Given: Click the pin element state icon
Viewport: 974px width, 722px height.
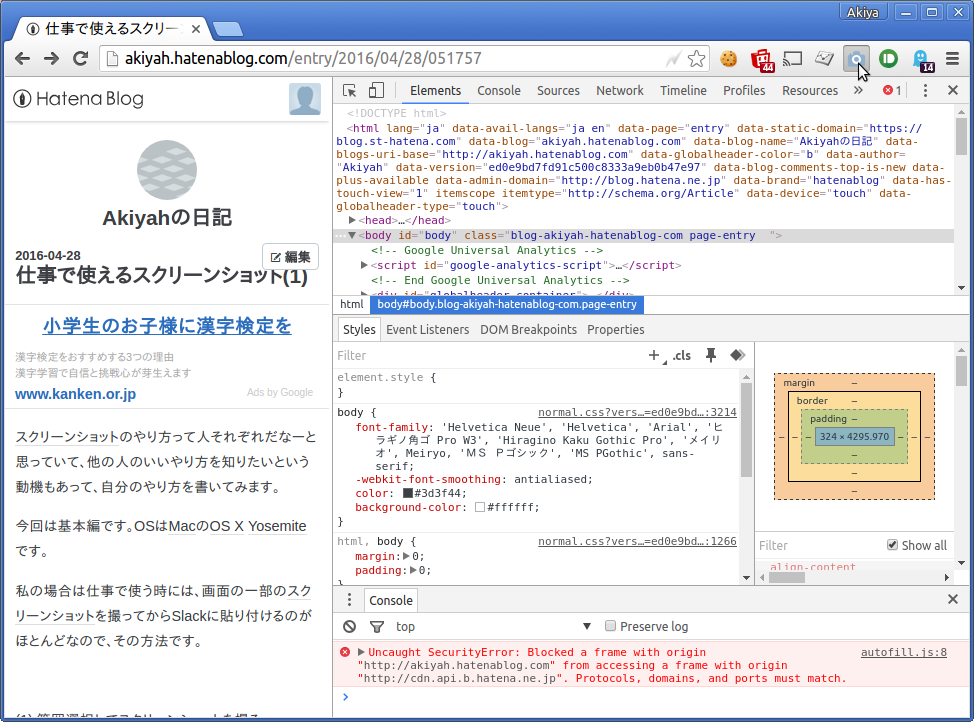Looking at the screenshot, I should click(x=711, y=355).
